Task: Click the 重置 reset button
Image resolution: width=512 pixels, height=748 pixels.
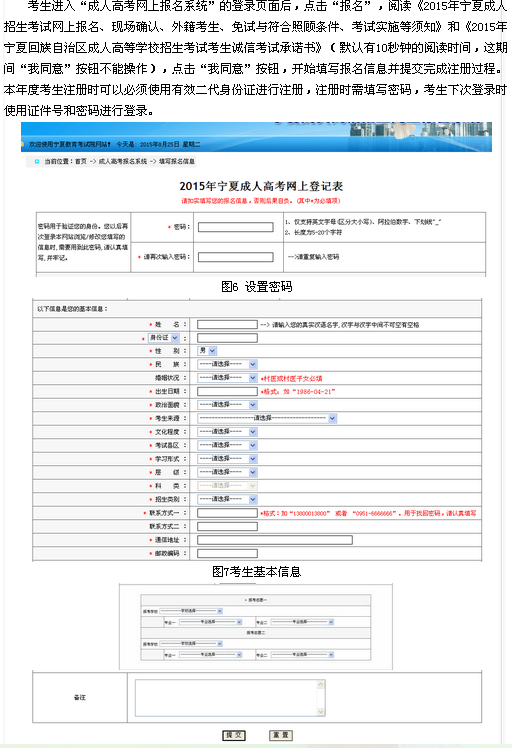Action: [281, 735]
